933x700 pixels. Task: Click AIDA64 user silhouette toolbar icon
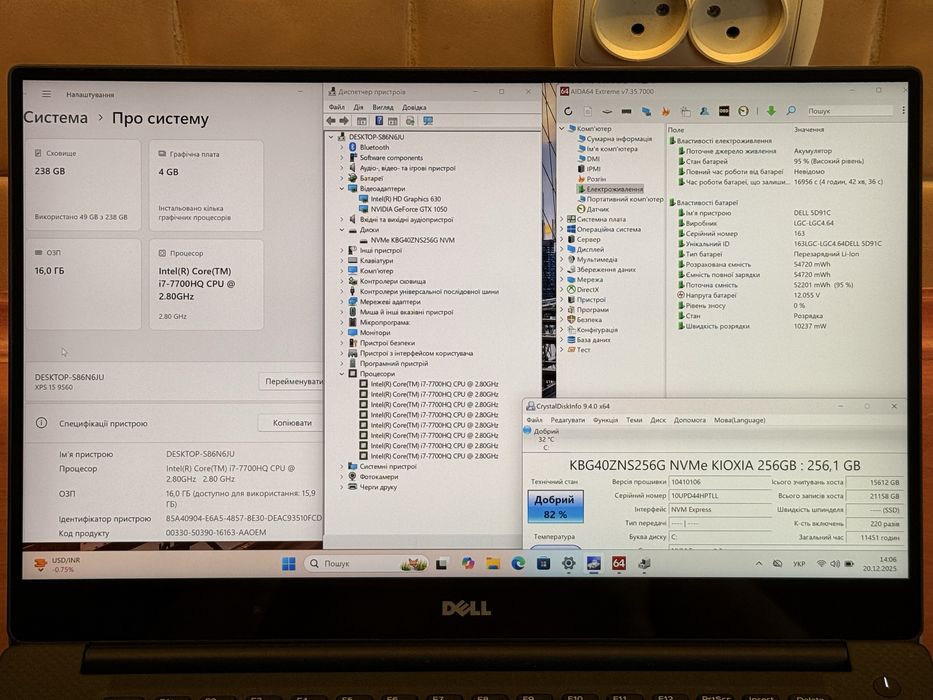(x=705, y=111)
